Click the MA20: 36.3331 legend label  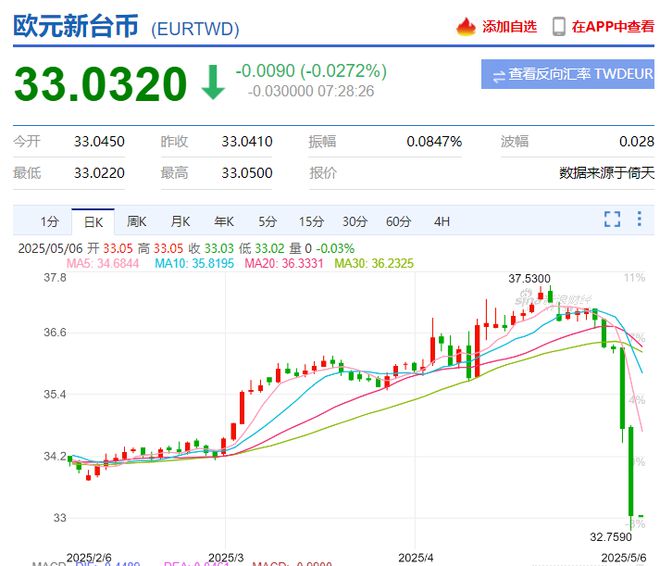[284, 263]
